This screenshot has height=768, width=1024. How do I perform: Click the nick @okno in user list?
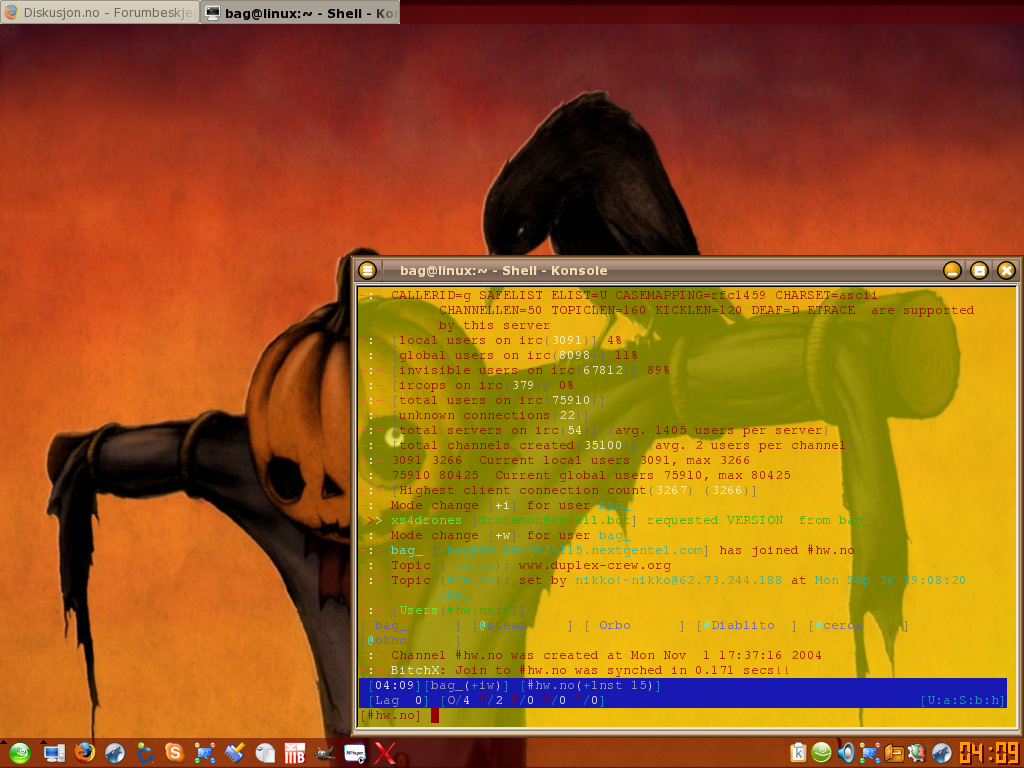(x=387, y=641)
